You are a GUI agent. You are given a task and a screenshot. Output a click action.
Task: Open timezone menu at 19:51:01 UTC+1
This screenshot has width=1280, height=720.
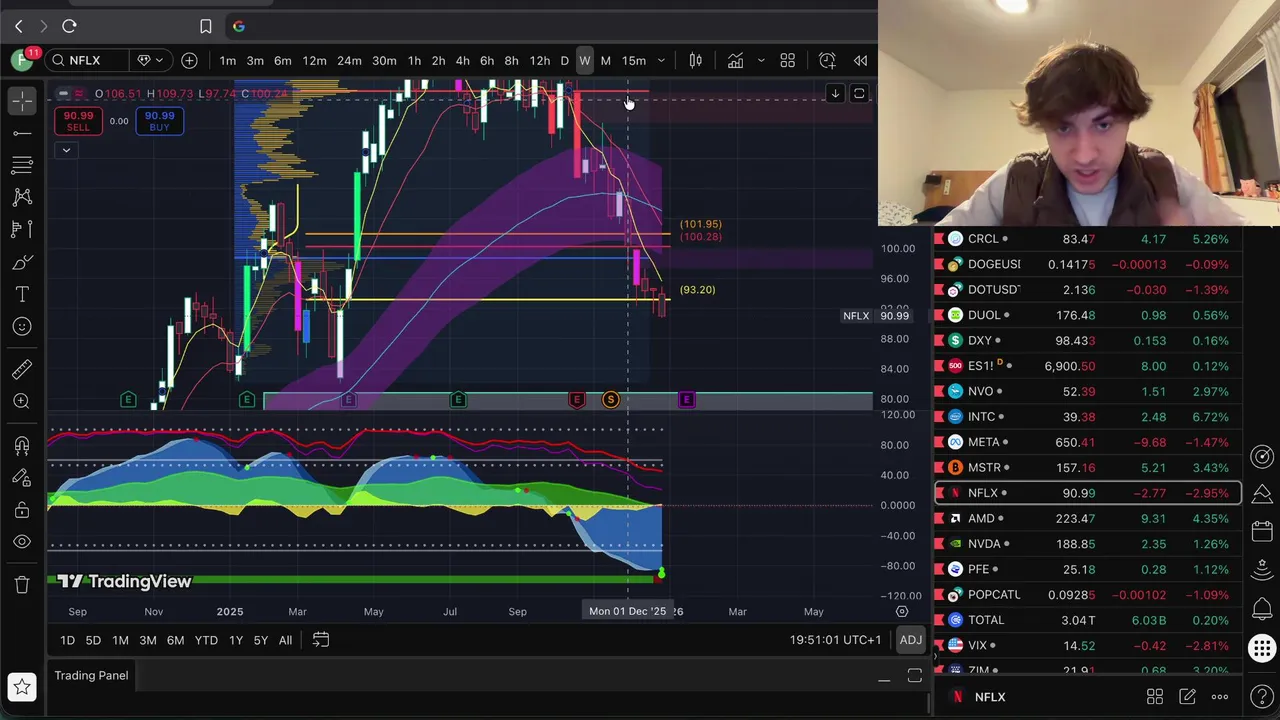tap(835, 640)
